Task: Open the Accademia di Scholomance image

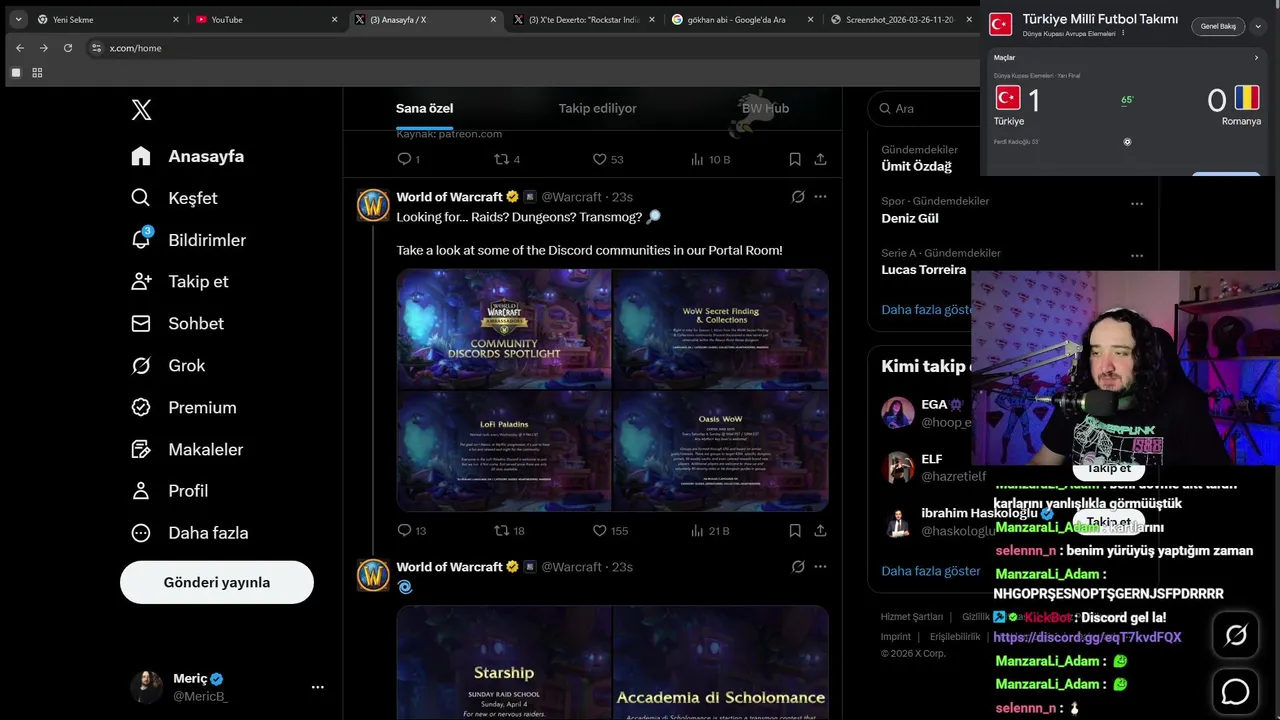Action: tap(721, 663)
